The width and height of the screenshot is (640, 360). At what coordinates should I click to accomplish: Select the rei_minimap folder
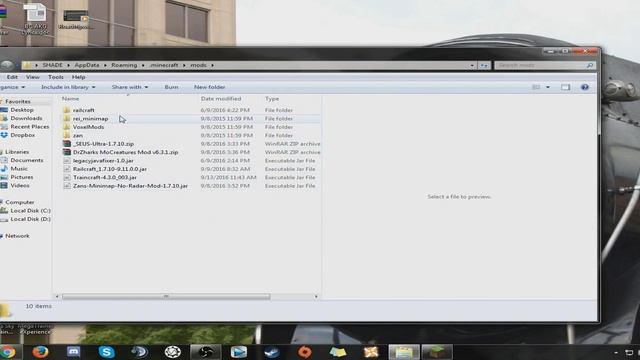(90, 119)
